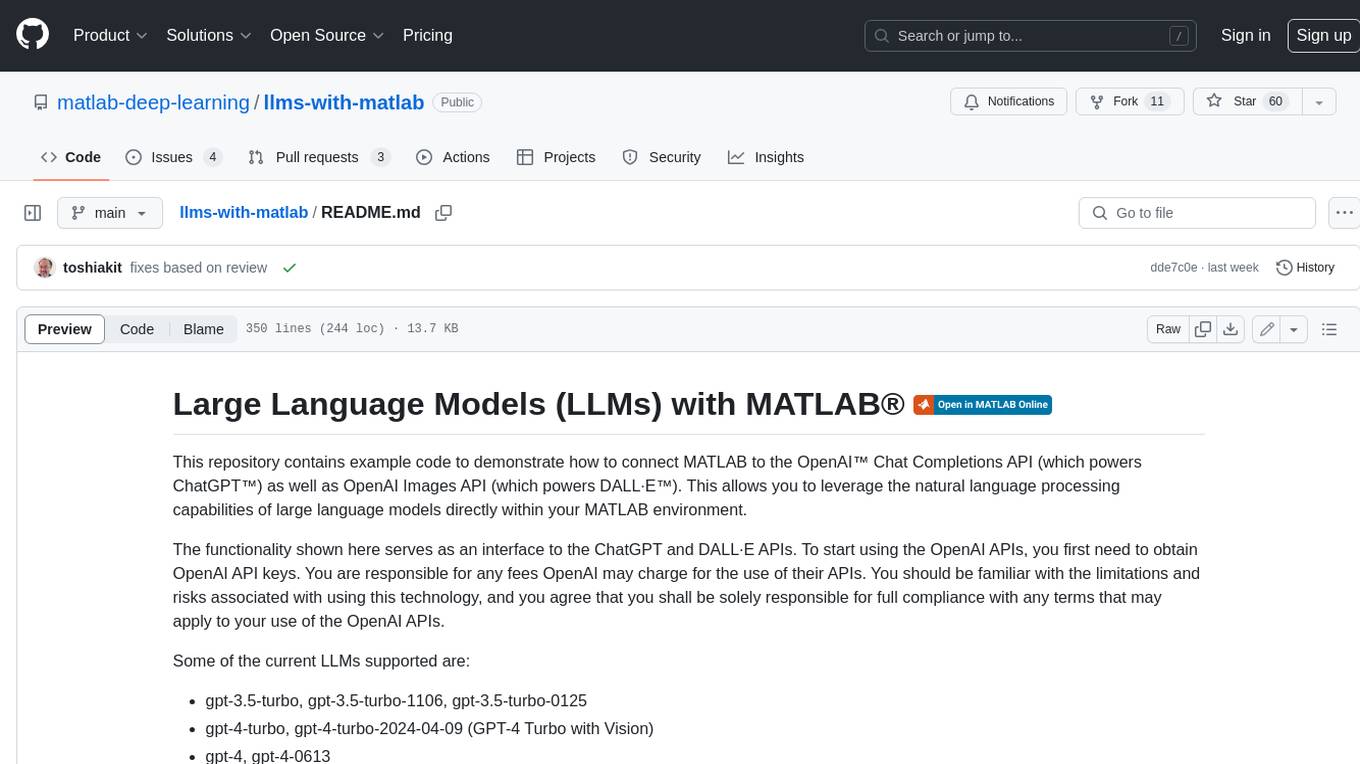Open the more file actions ellipsis
Screen dimensions: 1360x764
[x=1344, y=213]
